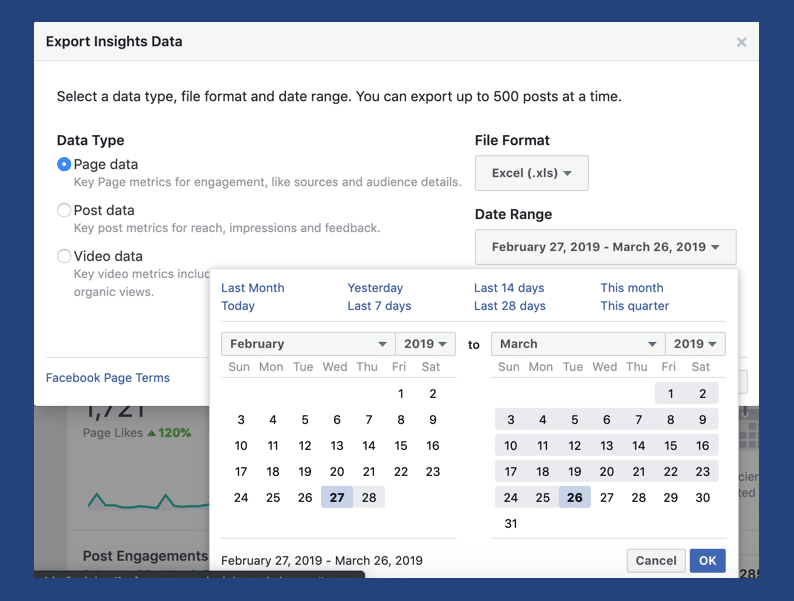This screenshot has width=794, height=601.
Task: Select the Page data radio button
Action: tap(64, 164)
